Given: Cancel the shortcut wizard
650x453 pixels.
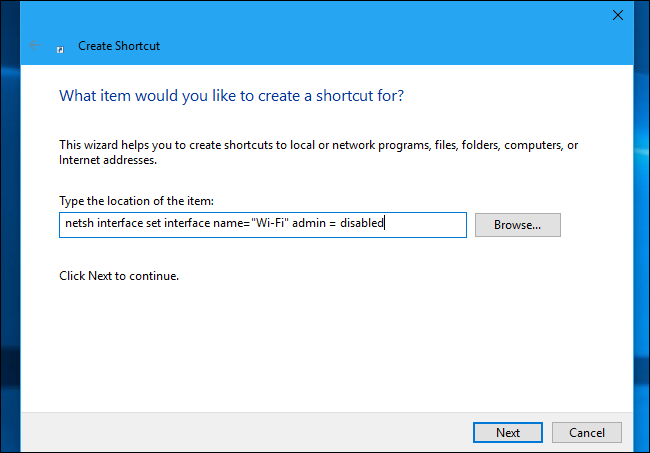Looking at the screenshot, I should [587, 432].
